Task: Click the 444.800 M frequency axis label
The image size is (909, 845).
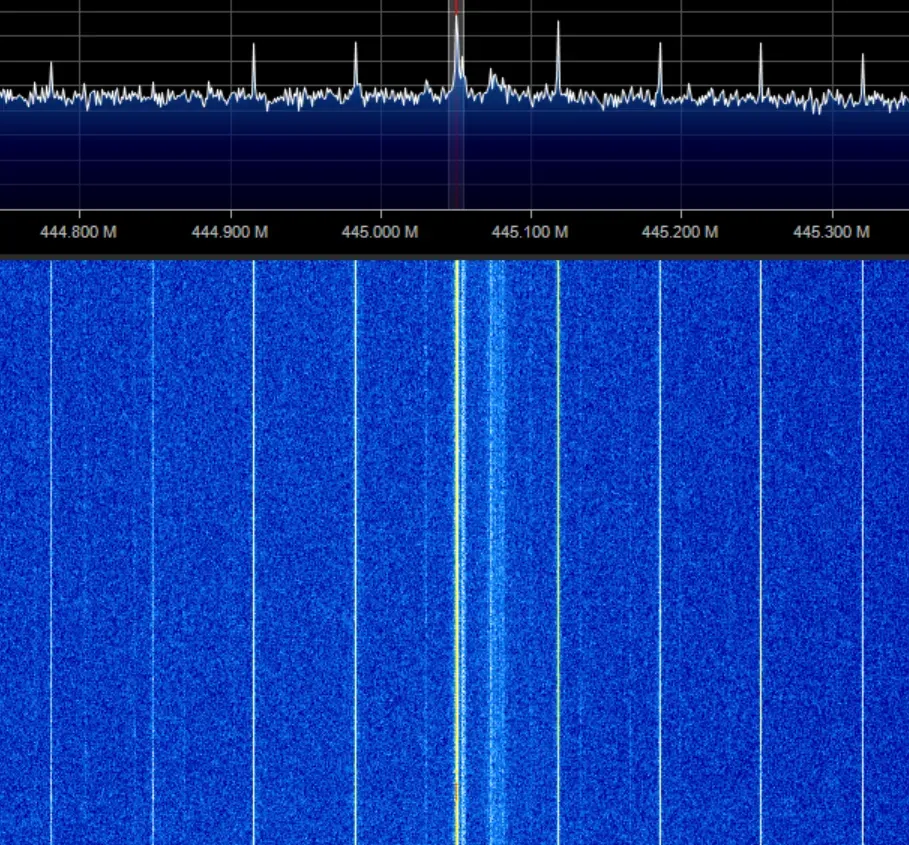Action: click(79, 232)
